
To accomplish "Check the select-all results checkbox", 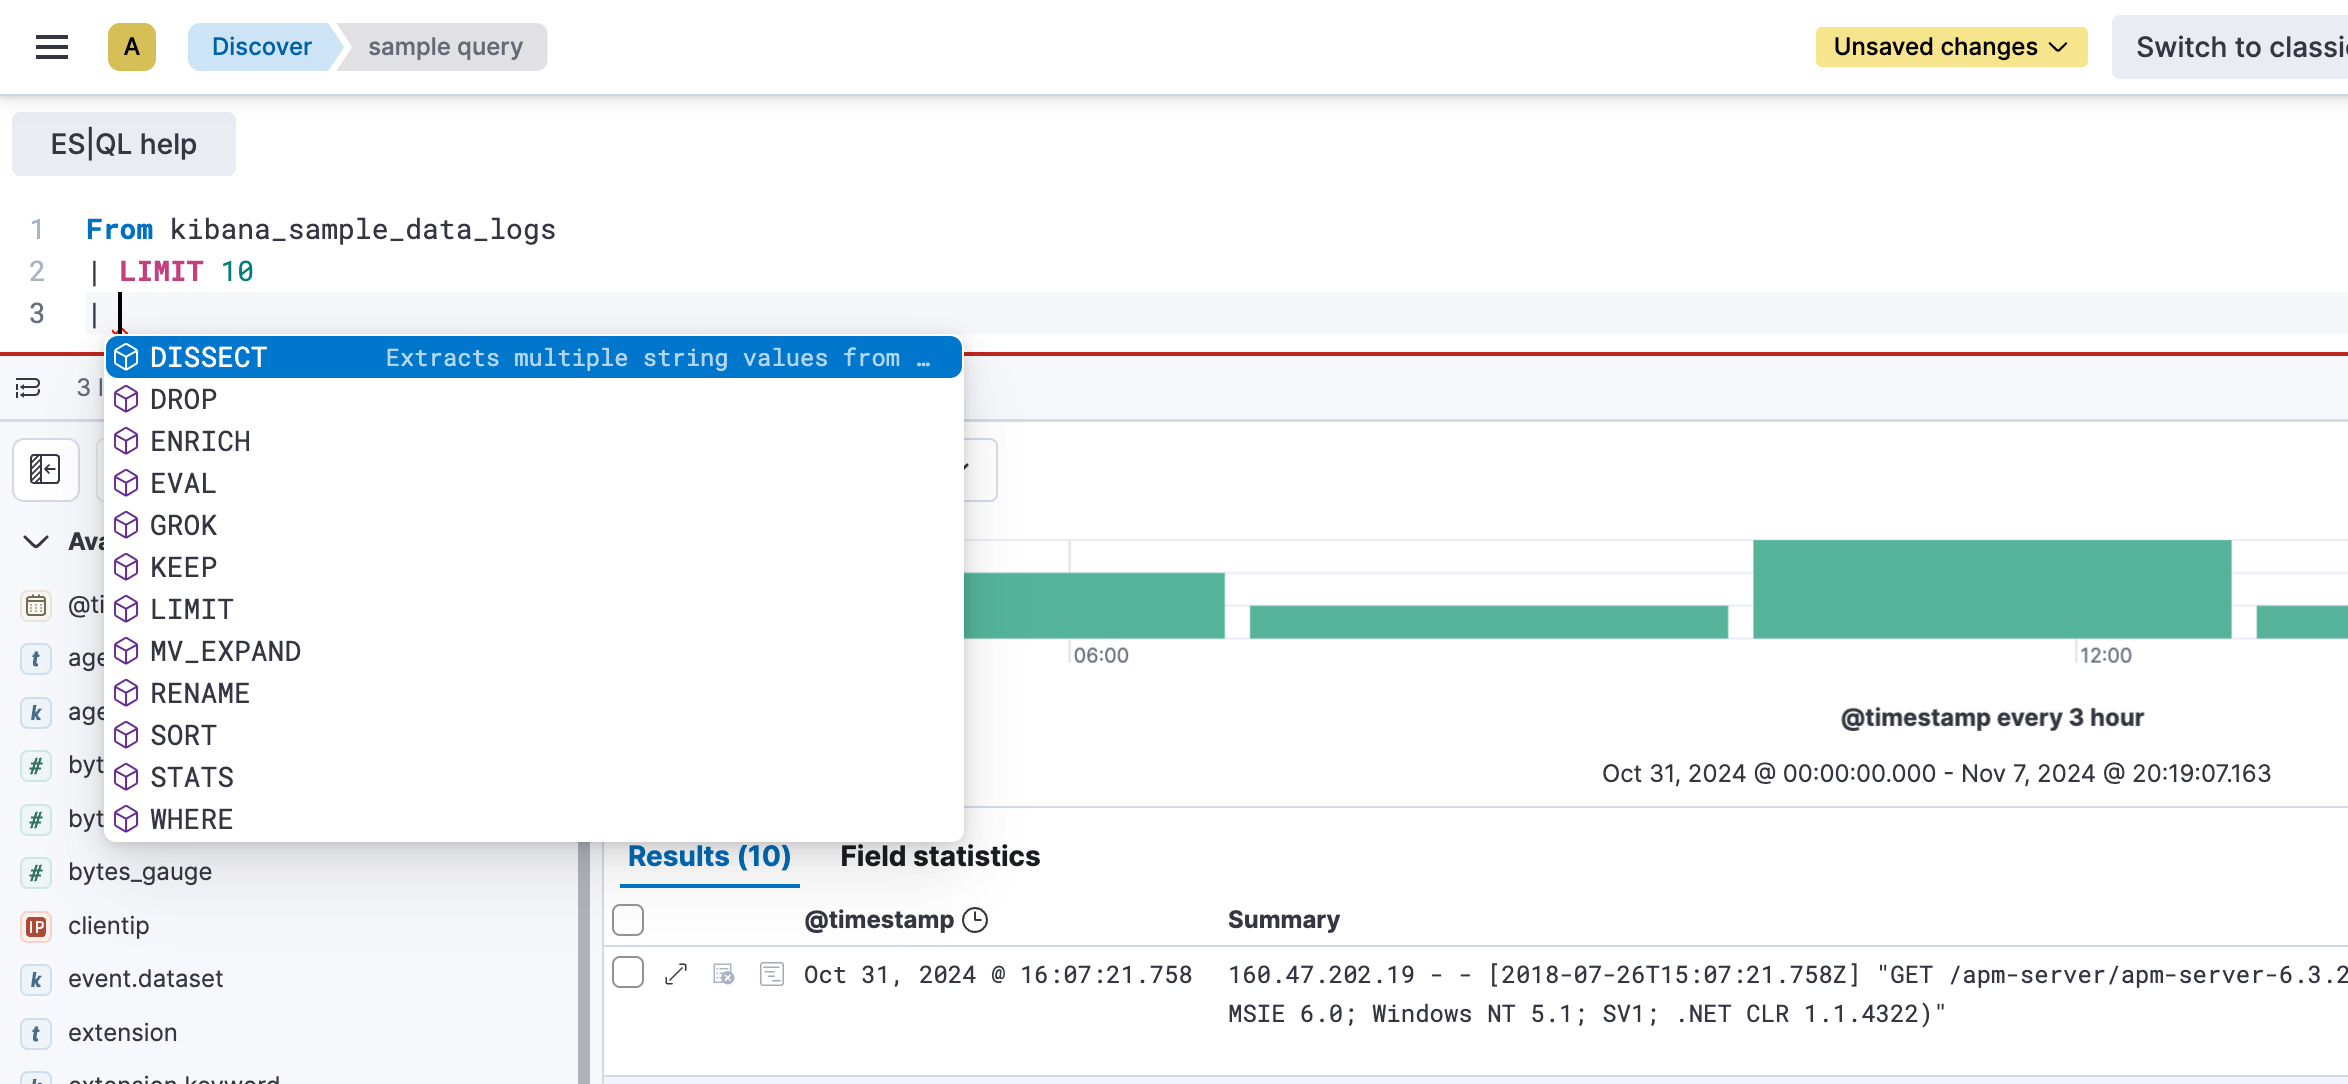I will pos(628,918).
